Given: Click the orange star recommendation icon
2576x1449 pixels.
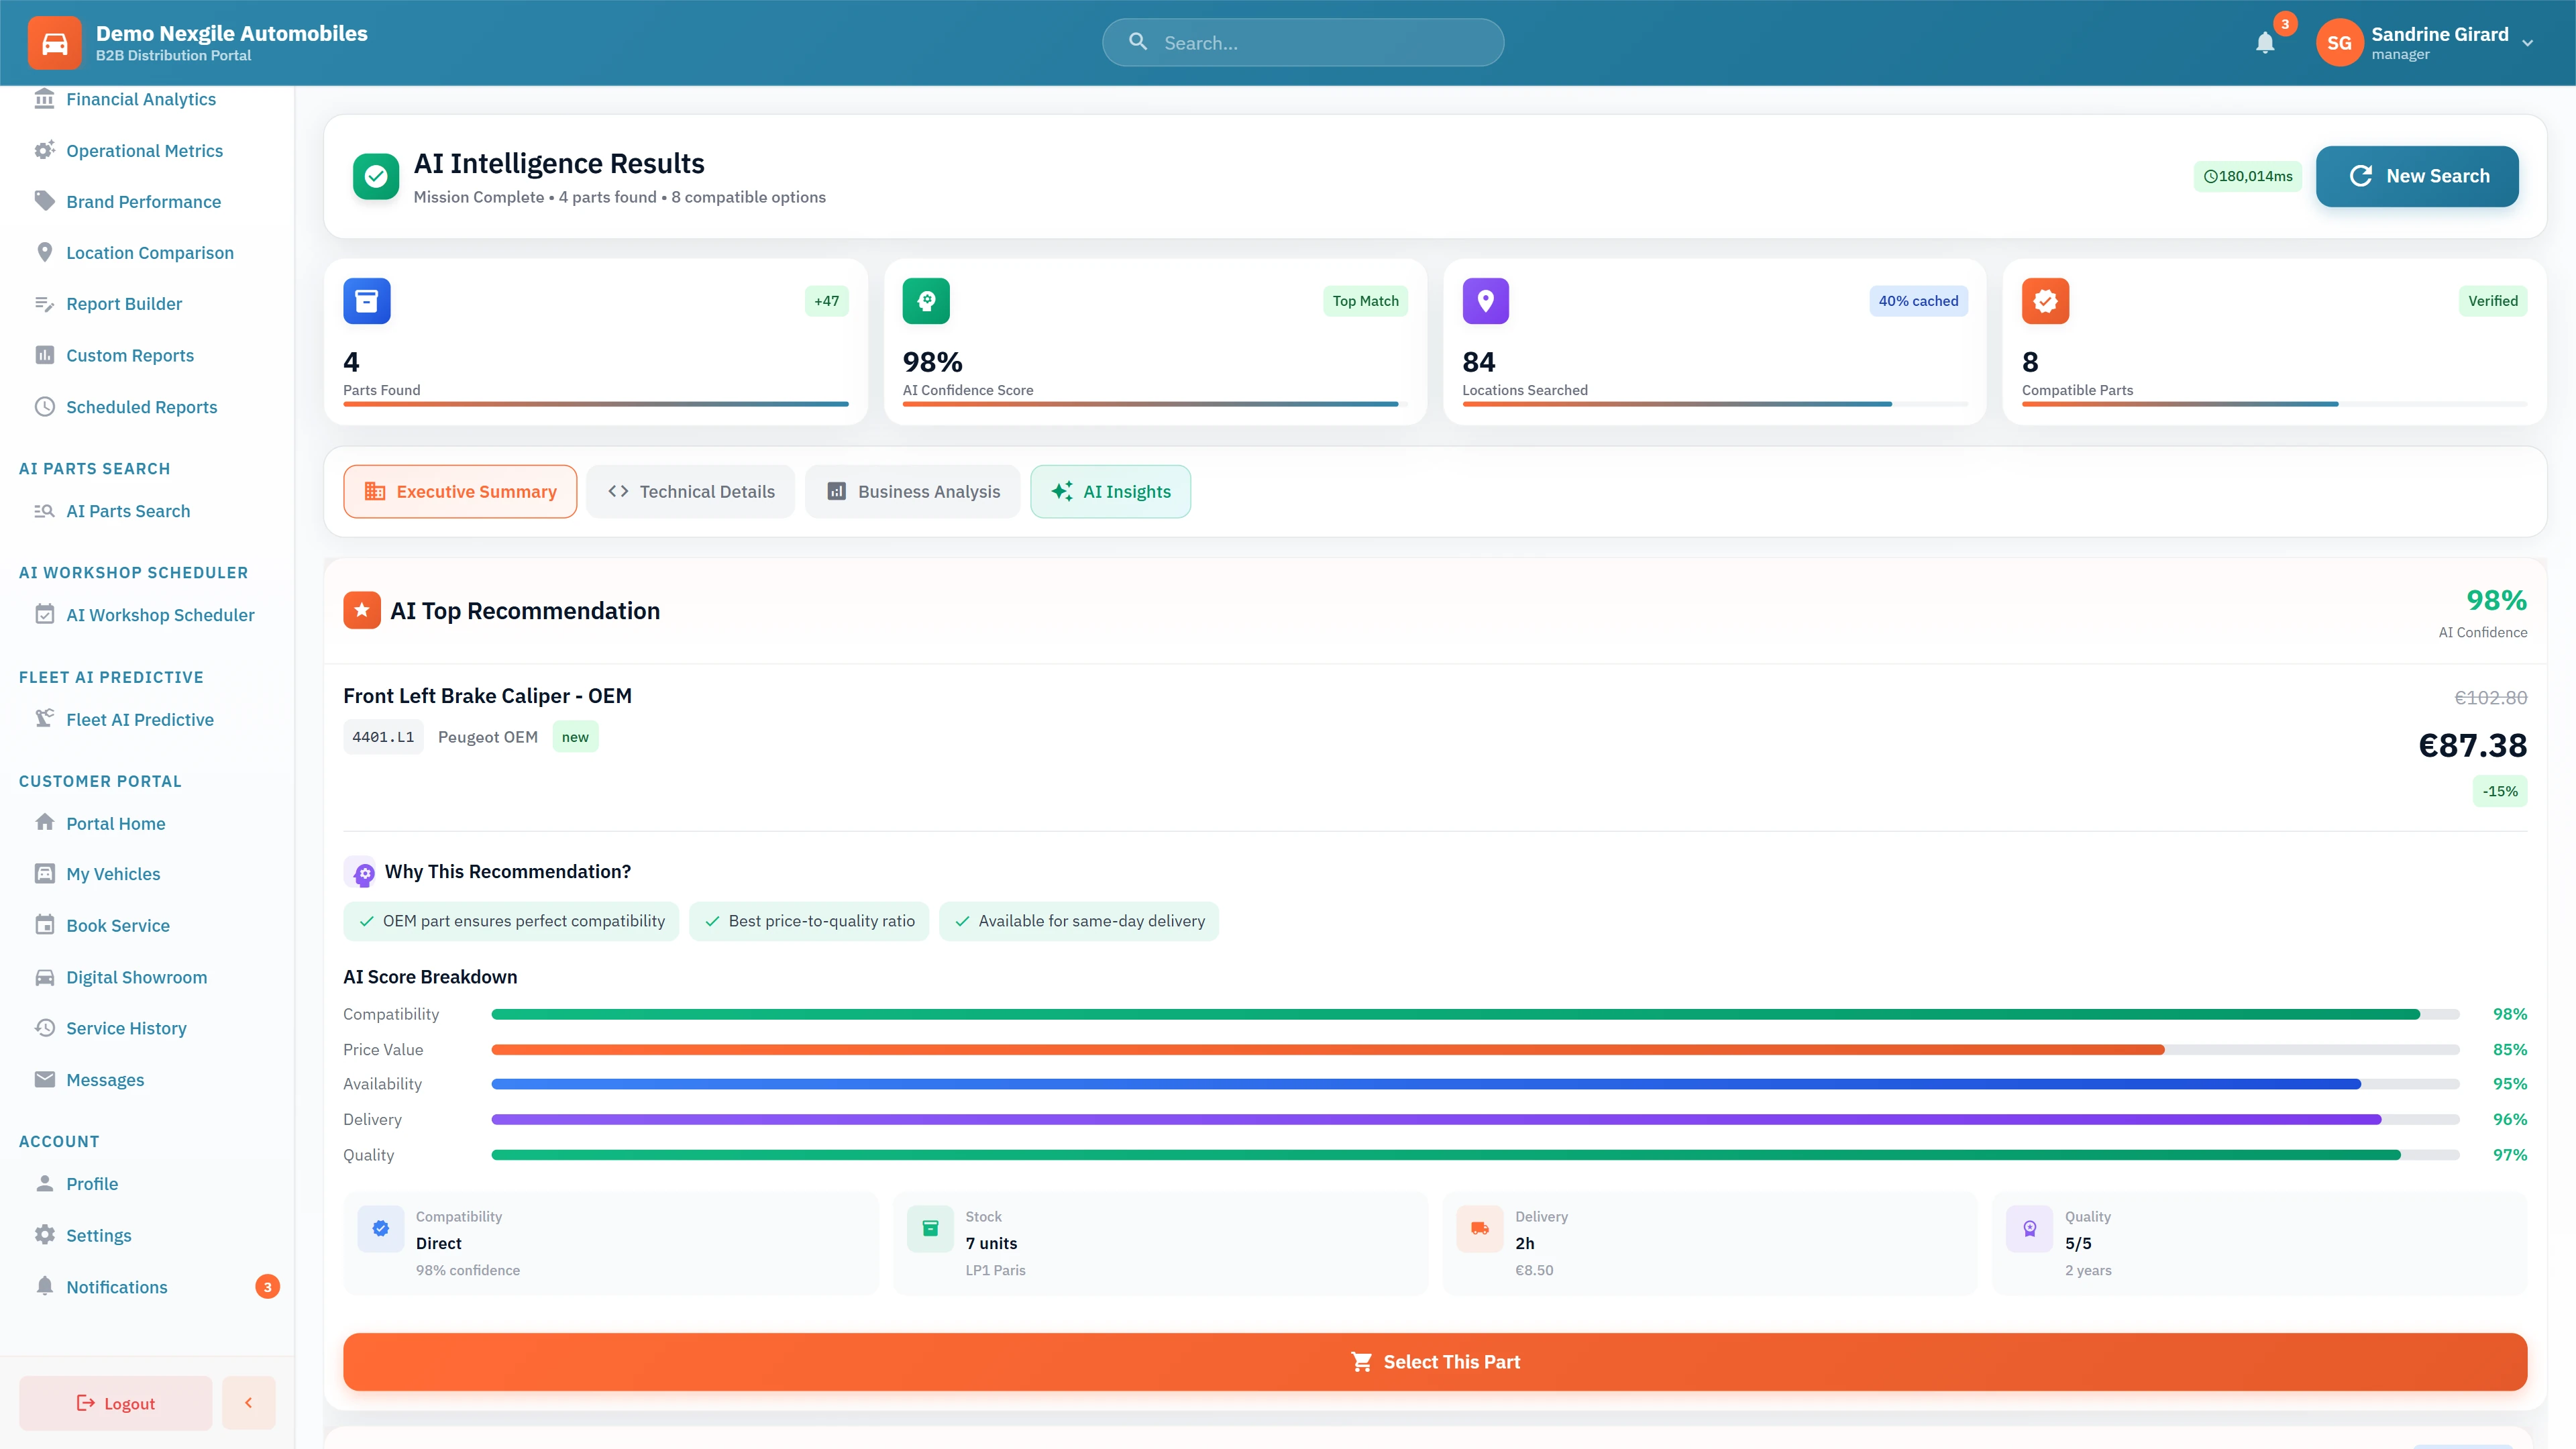Looking at the screenshot, I should tap(361, 611).
